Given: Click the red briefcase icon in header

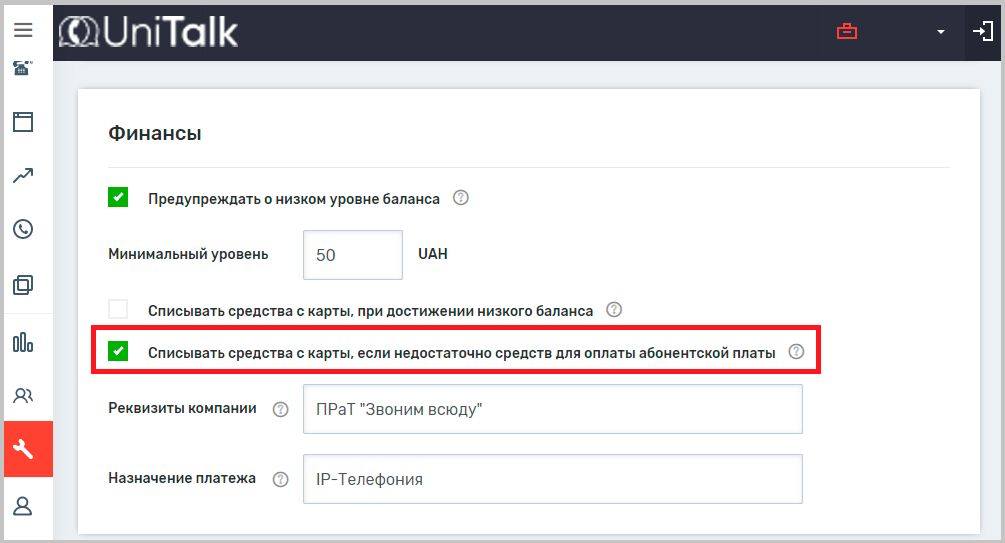Looking at the screenshot, I should [x=847, y=32].
